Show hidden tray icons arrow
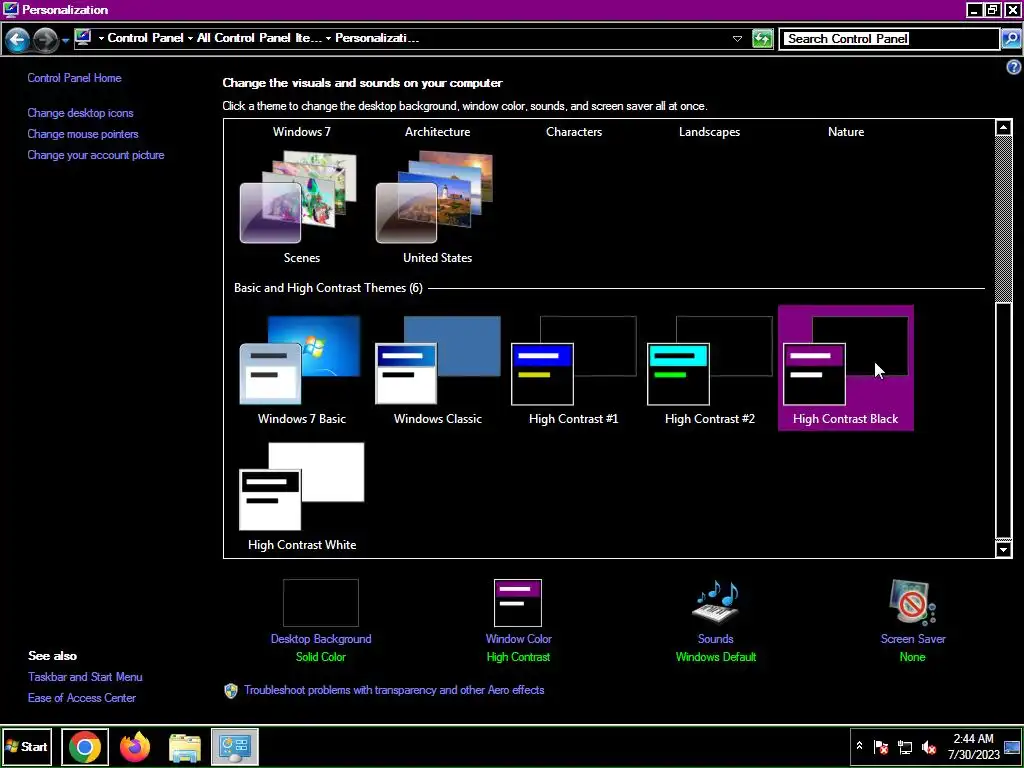 (x=859, y=746)
